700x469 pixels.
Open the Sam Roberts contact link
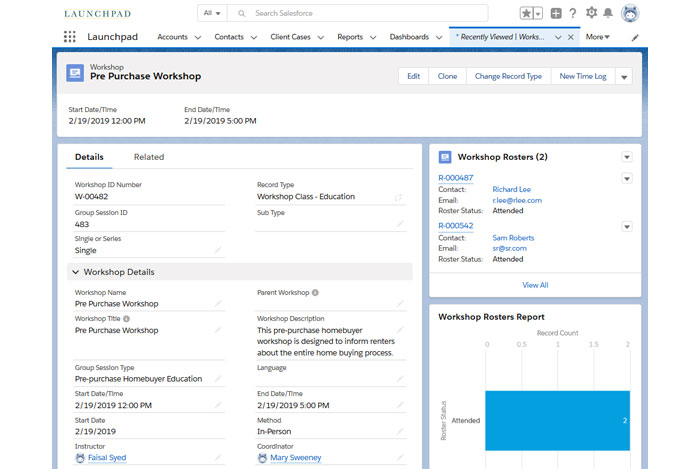[513, 238]
